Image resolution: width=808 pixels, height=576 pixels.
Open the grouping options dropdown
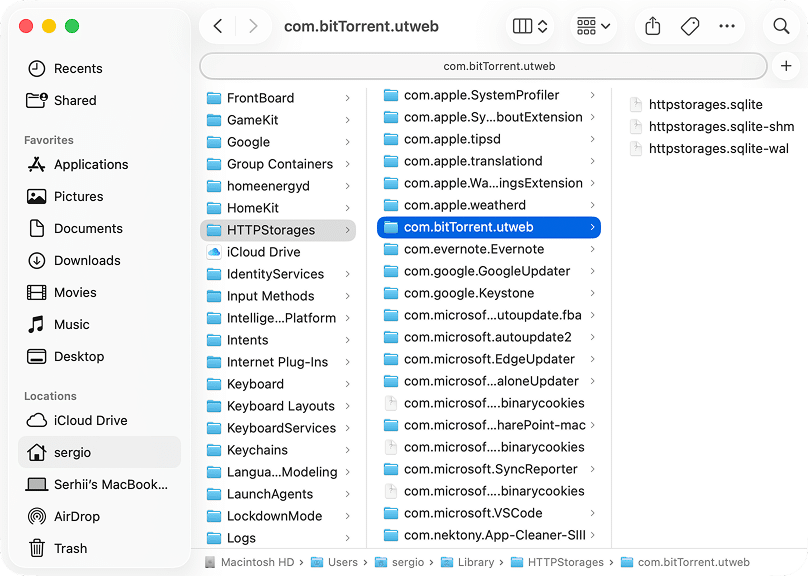click(592, 26)
